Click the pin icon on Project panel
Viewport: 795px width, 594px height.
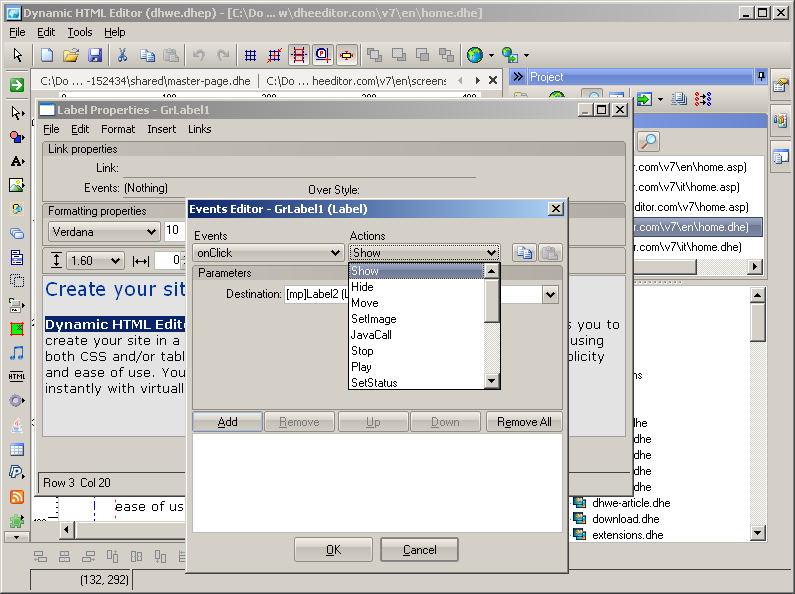pyautogui.click(x=761, y=77)
